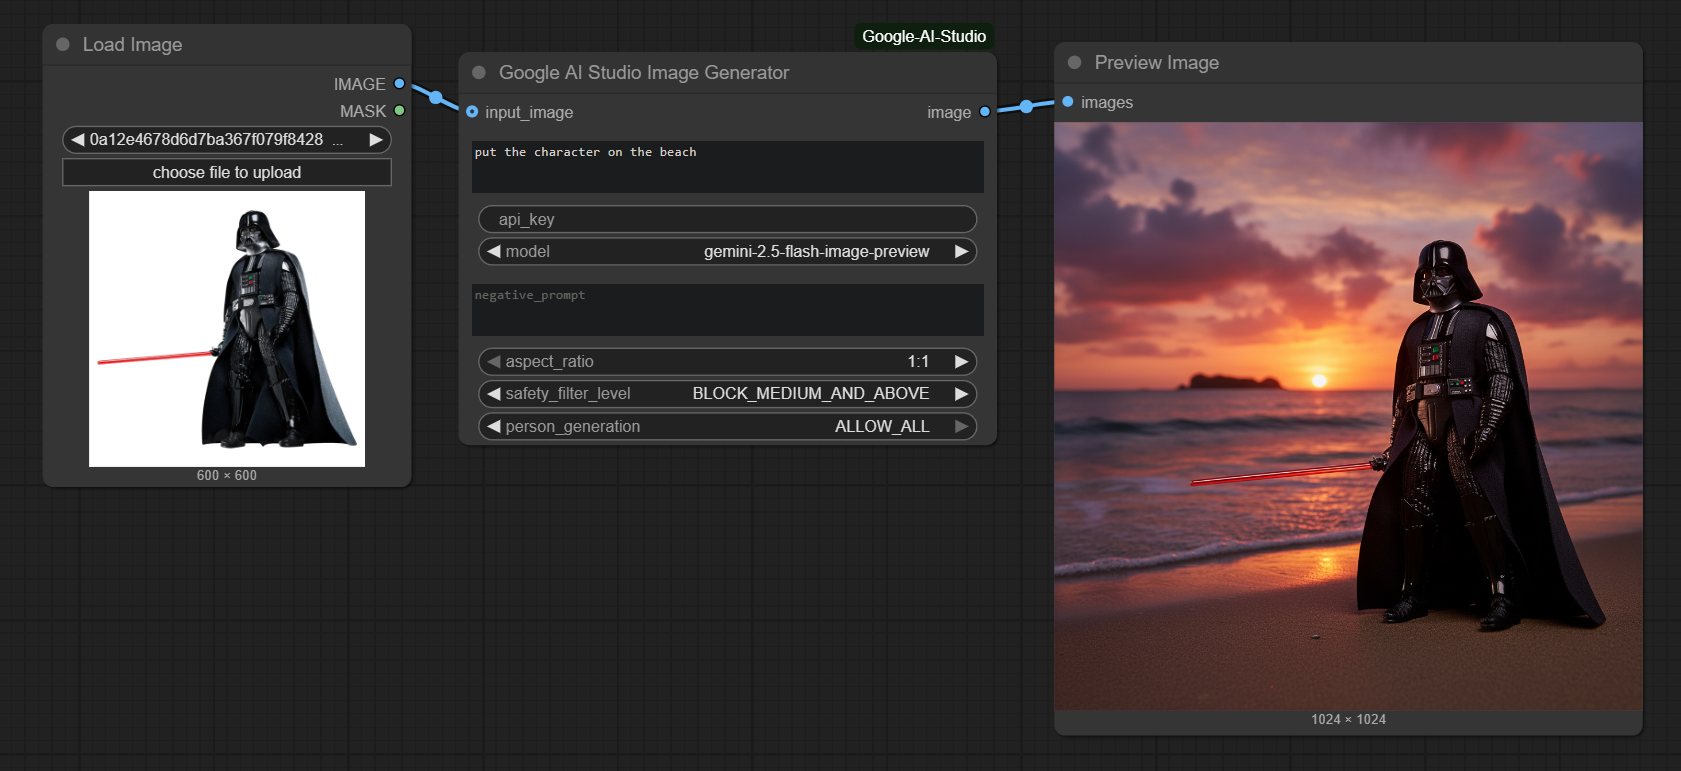Click aspect_ratio left arrow
This screenshot has width=1681, height=771.
(x=493, y=362)
